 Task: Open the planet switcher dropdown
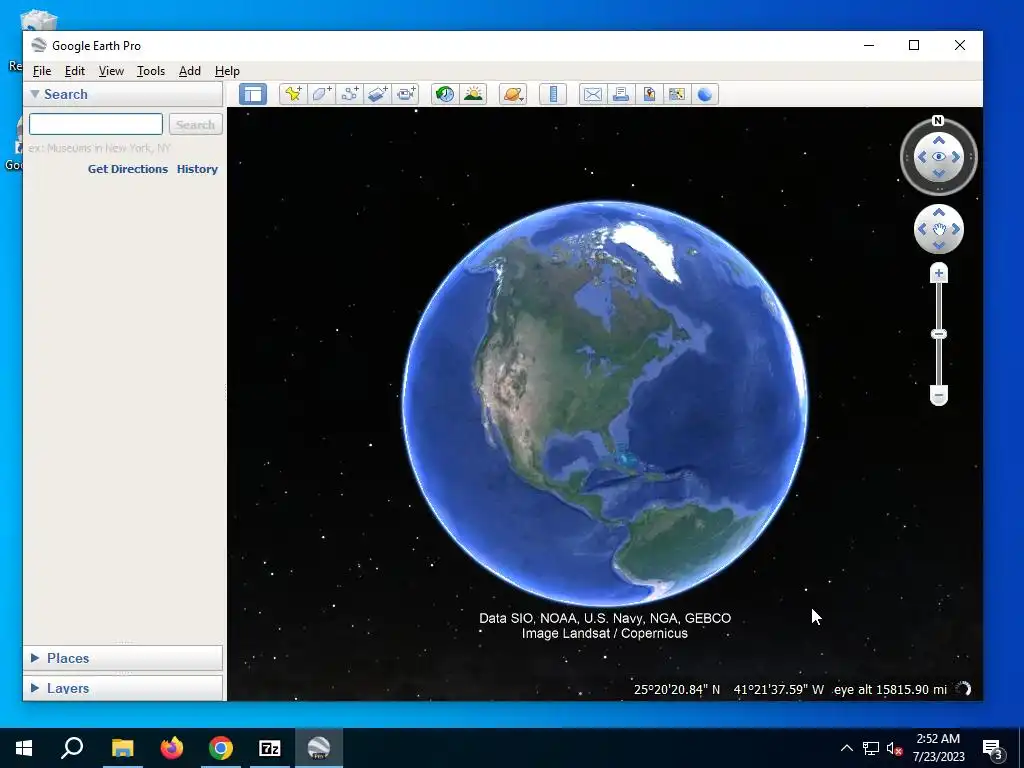coord(513,94)
